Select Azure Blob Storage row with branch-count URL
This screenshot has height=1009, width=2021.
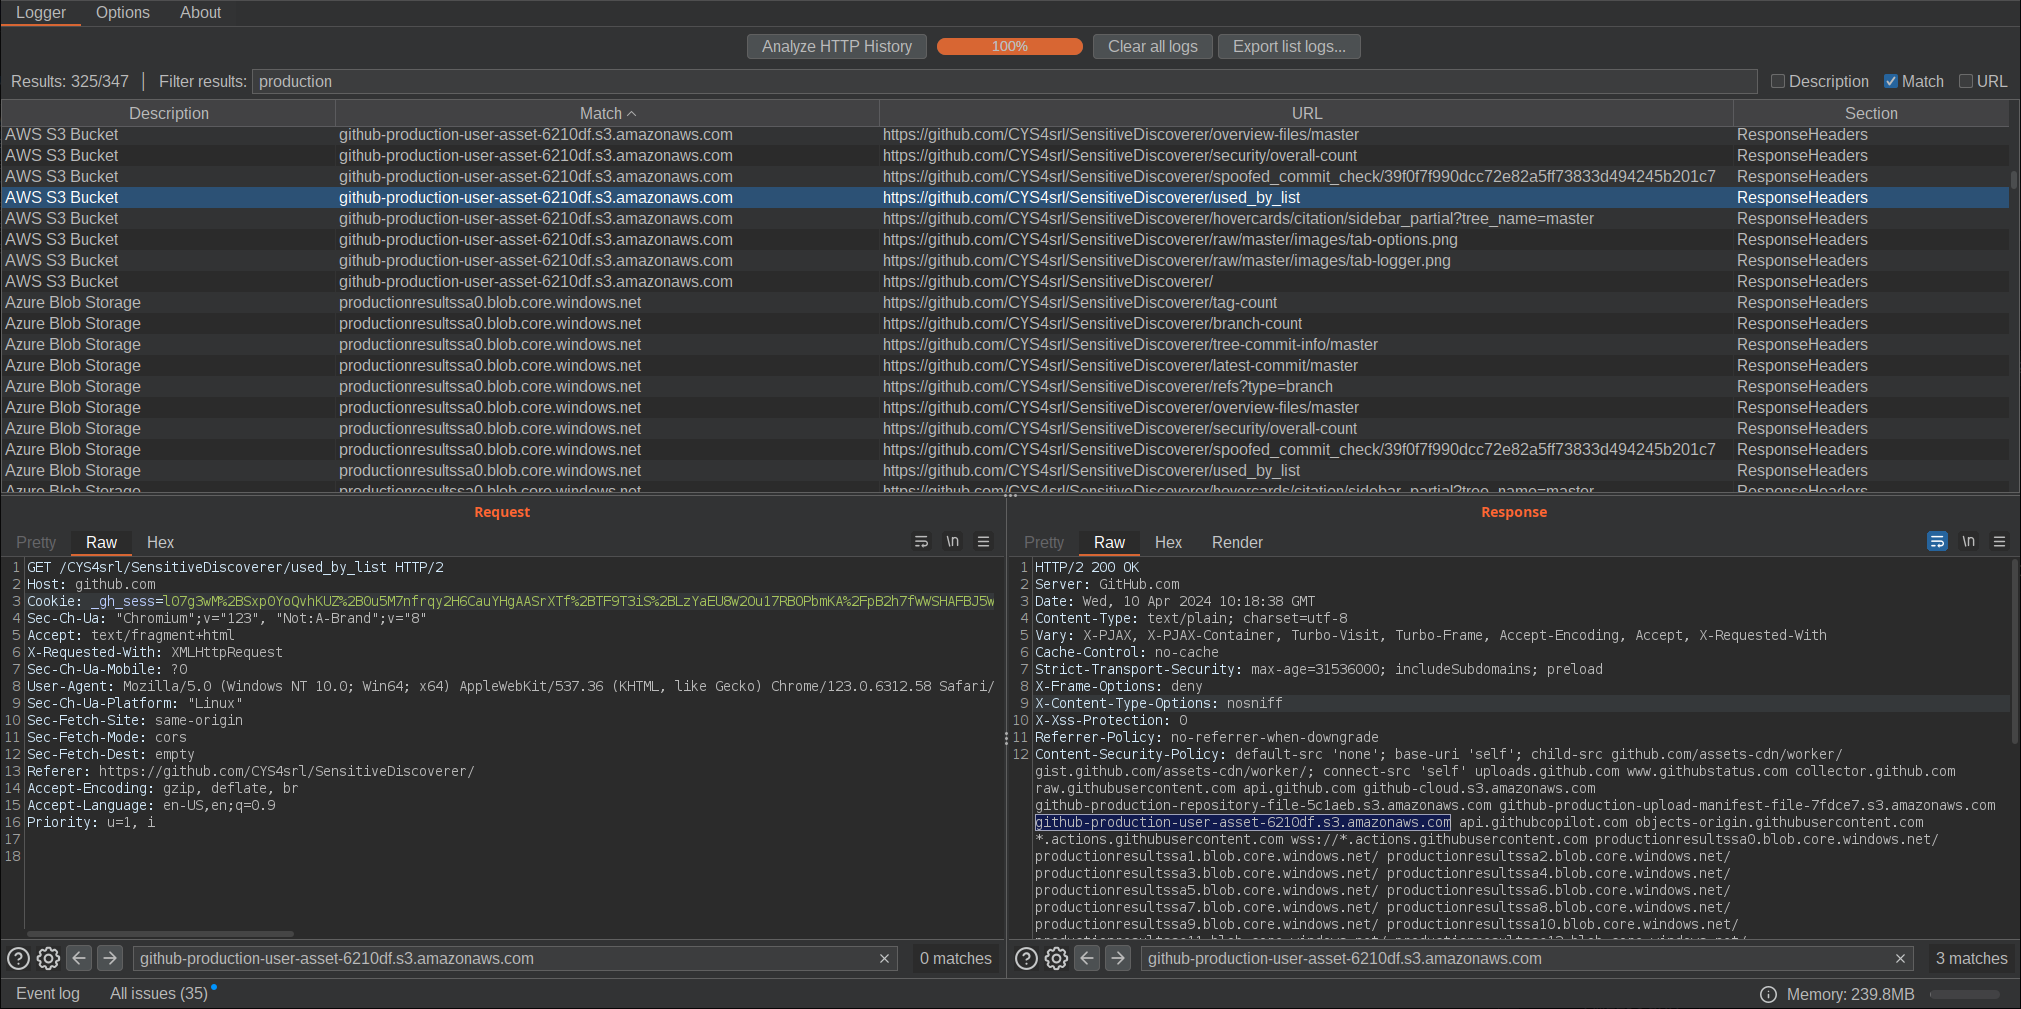tap(1005, 324)
